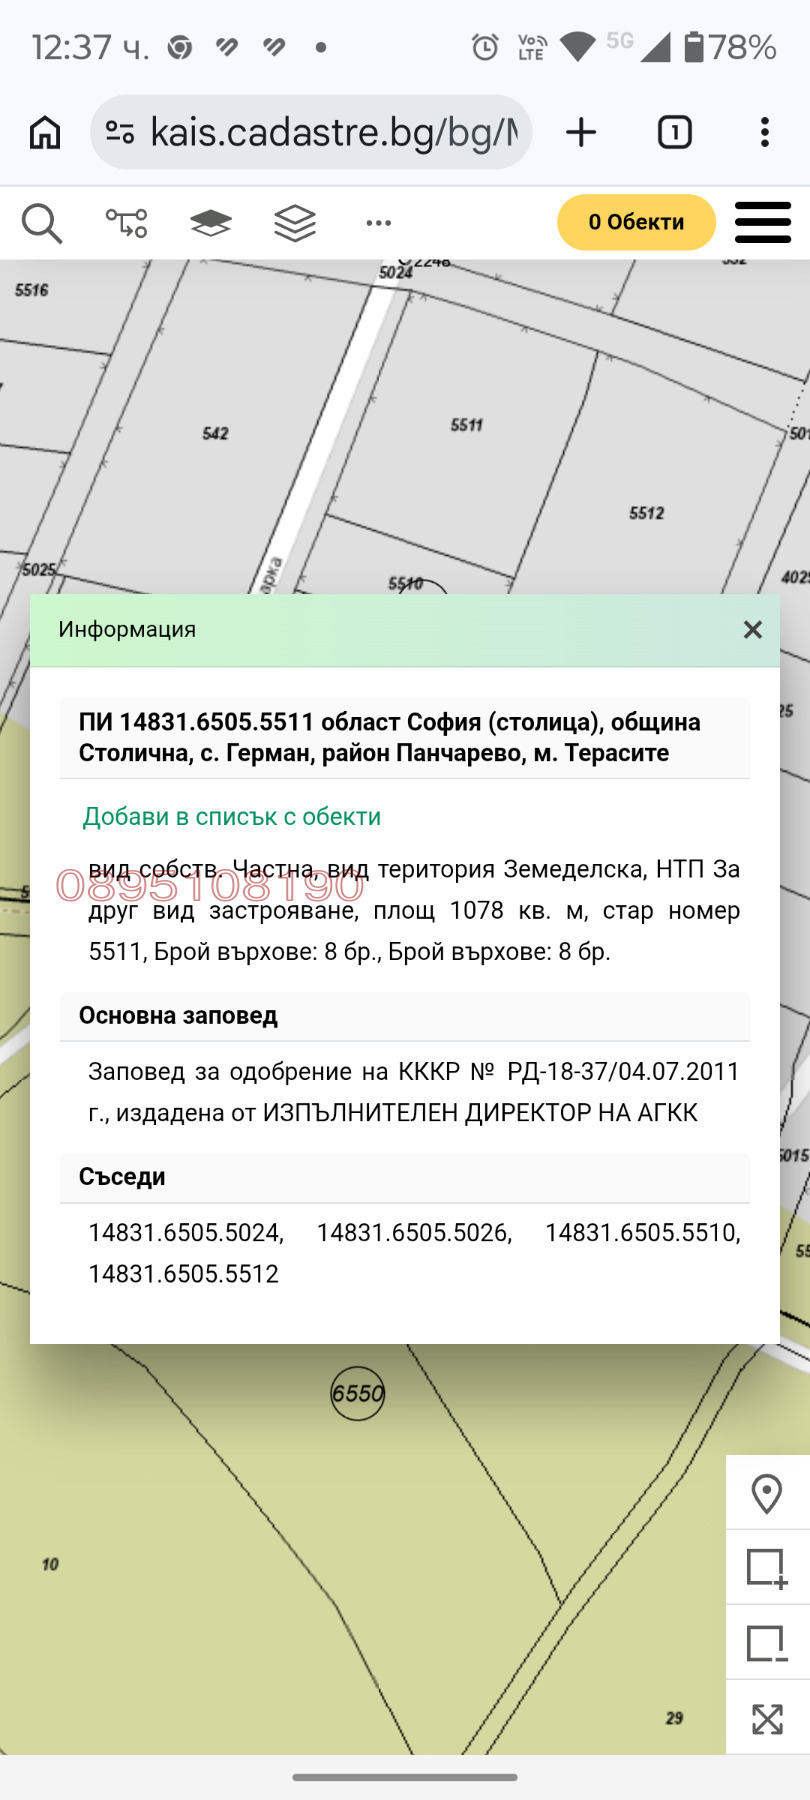Select the remove-rectangle selection tool

tap(767, 1643)
